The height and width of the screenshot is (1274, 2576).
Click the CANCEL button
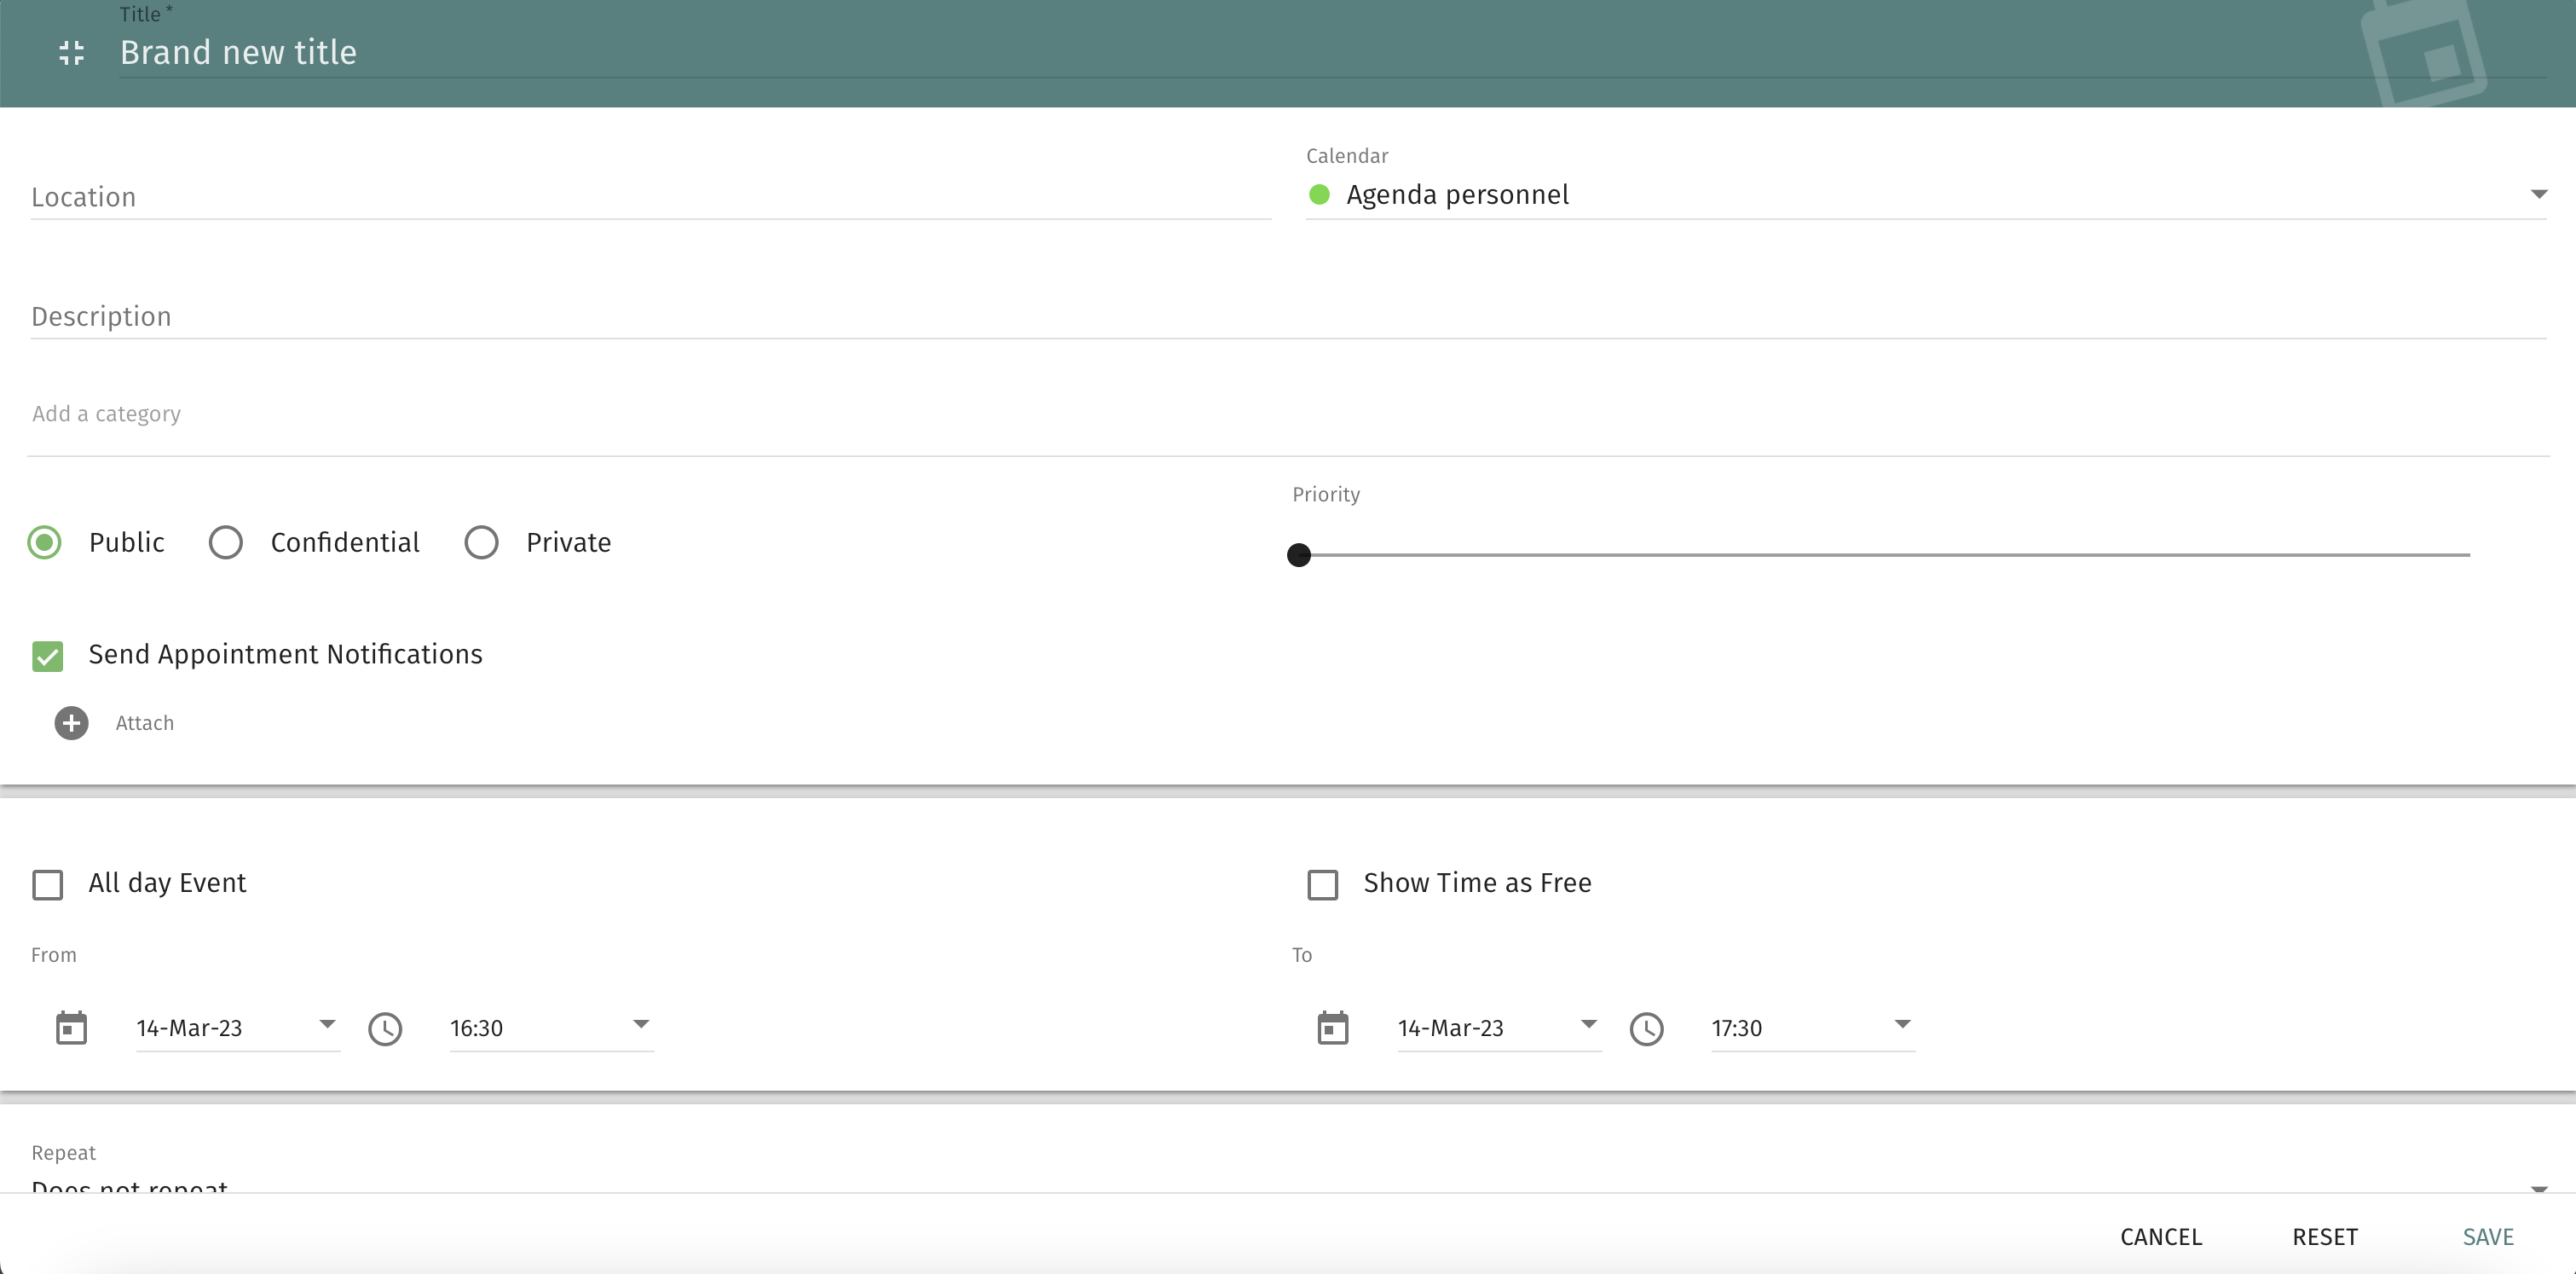tap(2160, 1237)
